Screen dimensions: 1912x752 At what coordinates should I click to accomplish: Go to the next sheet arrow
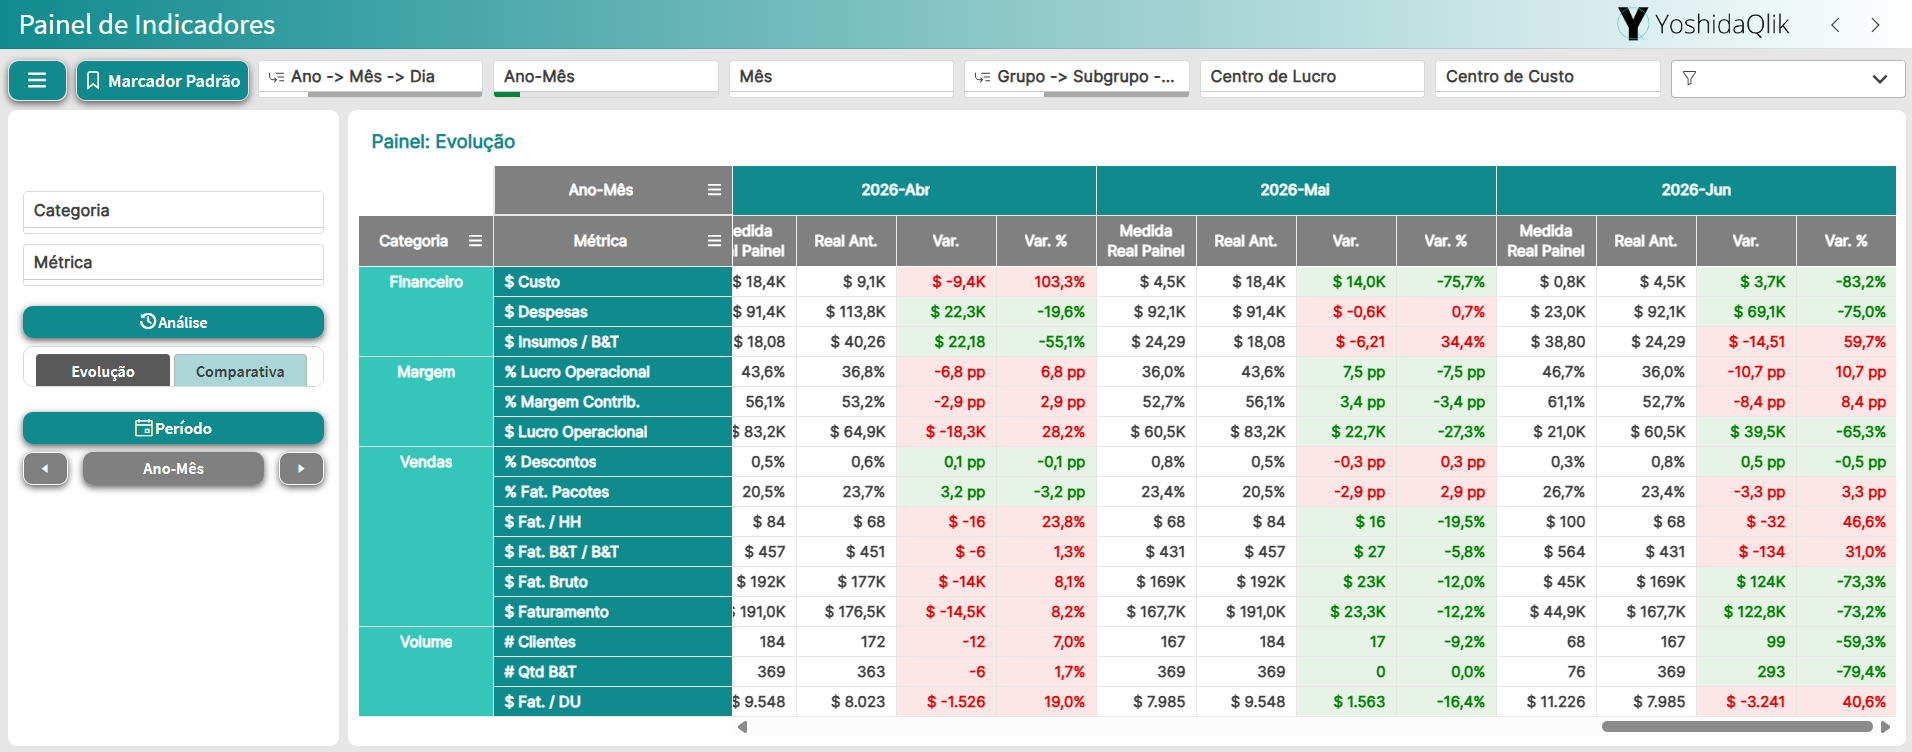[x=1875, y=25]
